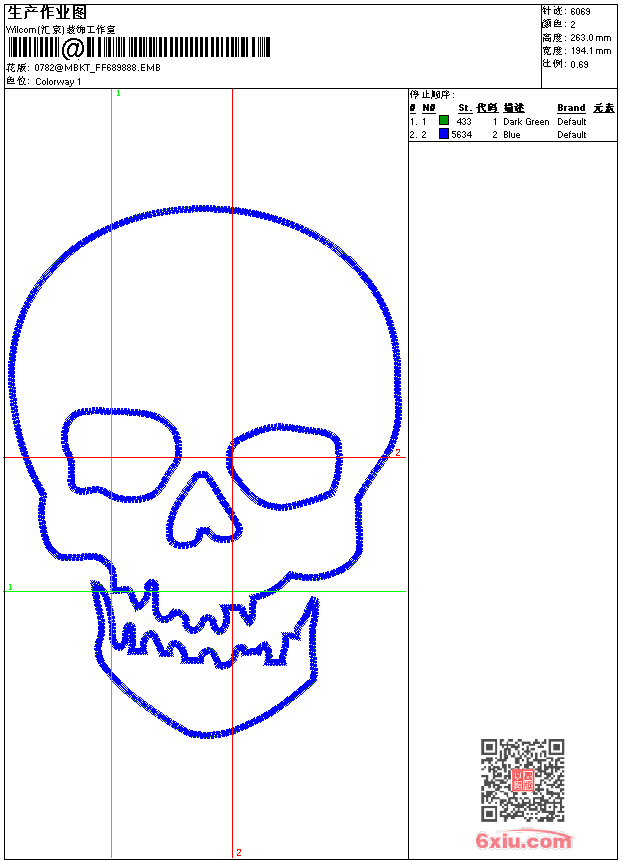Screen dimensions: 620x860
Task: Click the green marker 1 at top
Action: 118,93
